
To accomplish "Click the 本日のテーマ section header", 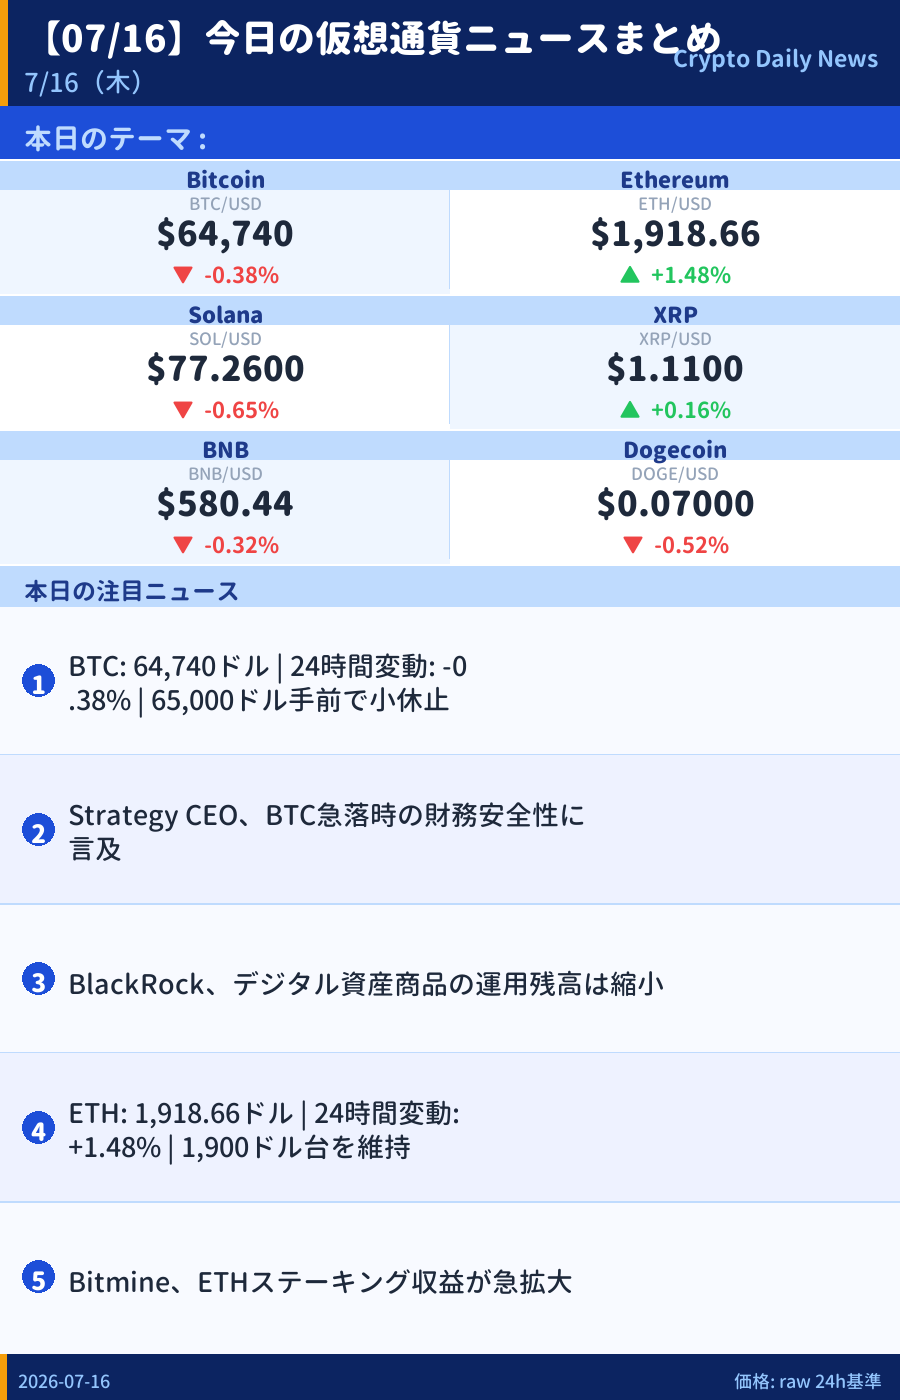I will (x=115, y=138).
